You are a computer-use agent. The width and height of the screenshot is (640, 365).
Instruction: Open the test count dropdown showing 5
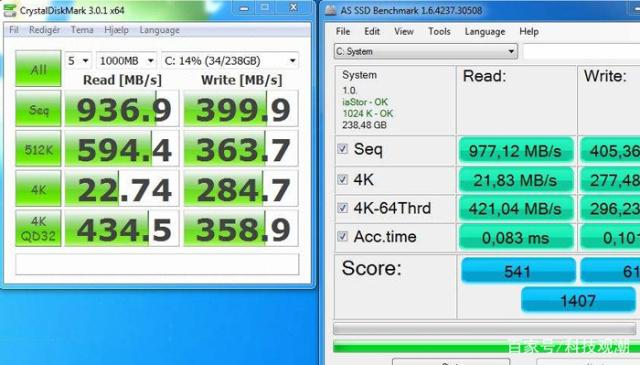78,61
